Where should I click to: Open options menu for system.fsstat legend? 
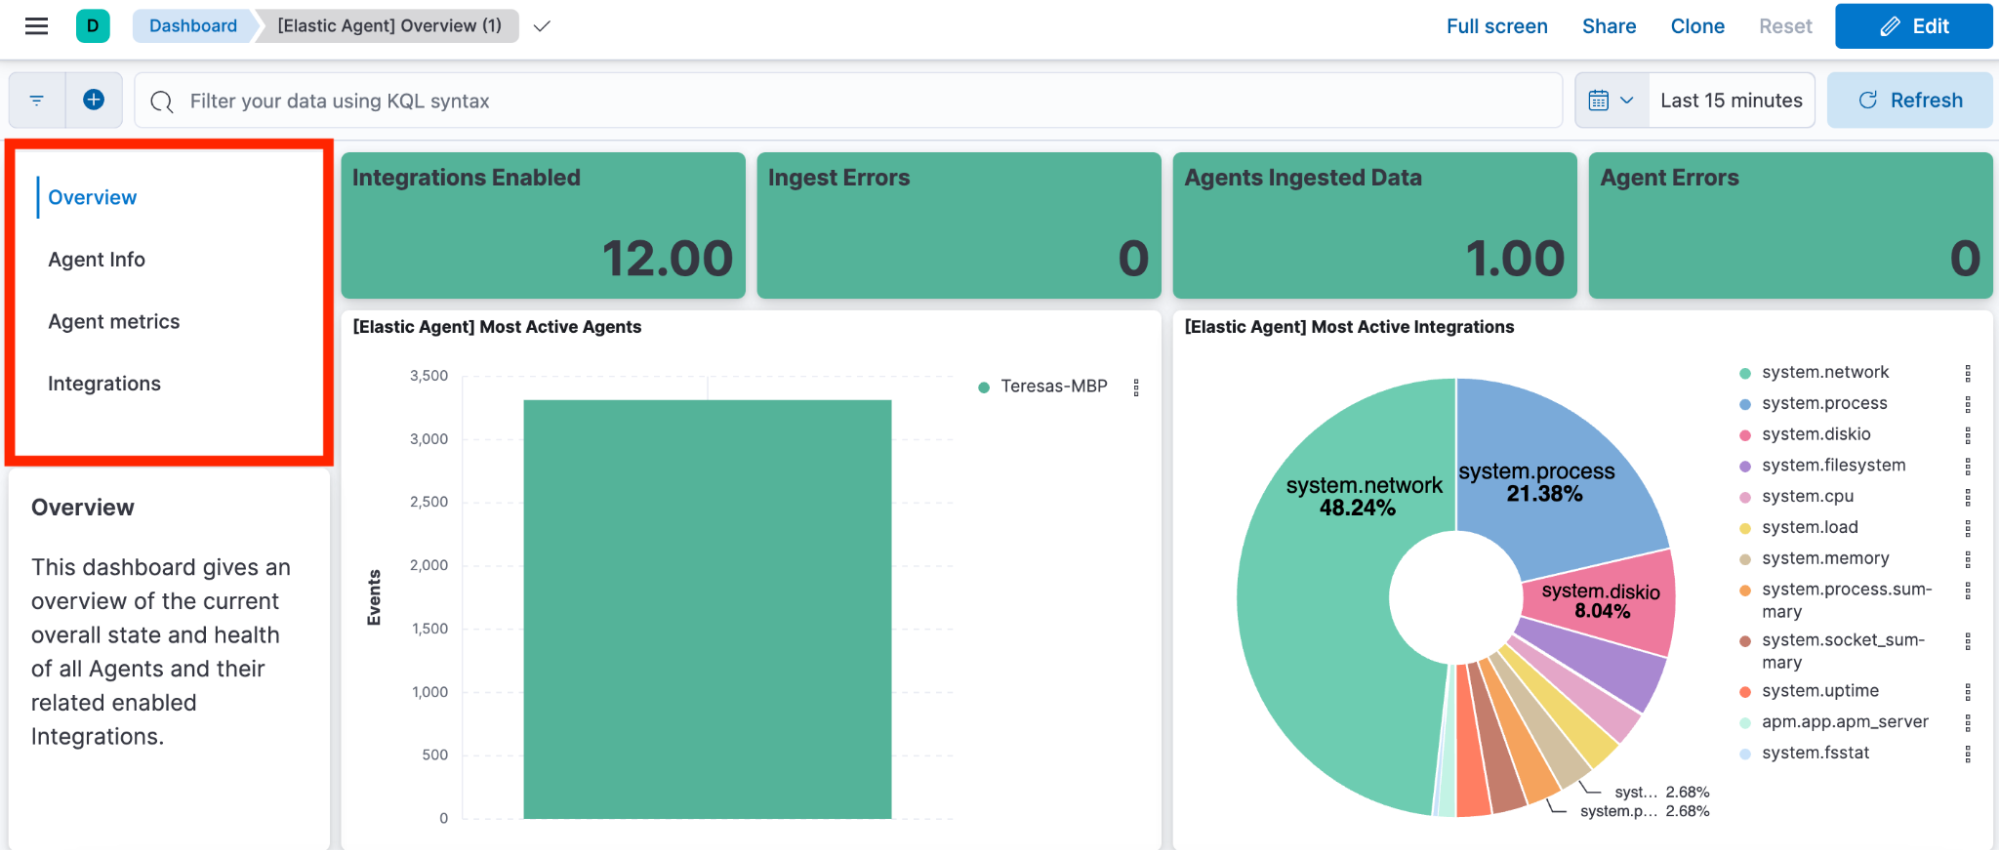1967,754
